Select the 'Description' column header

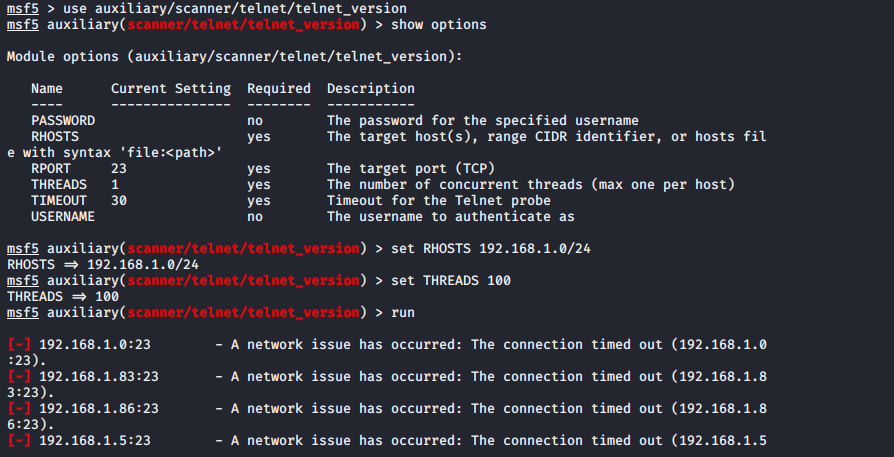pyautogui.click(x=371, y=89)
